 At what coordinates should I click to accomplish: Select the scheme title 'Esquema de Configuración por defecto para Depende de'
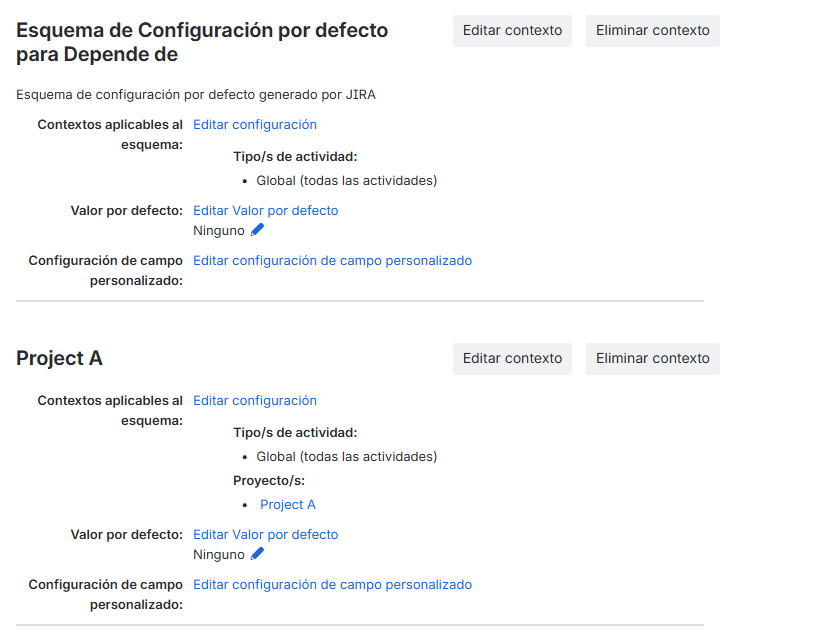point(201,42)
